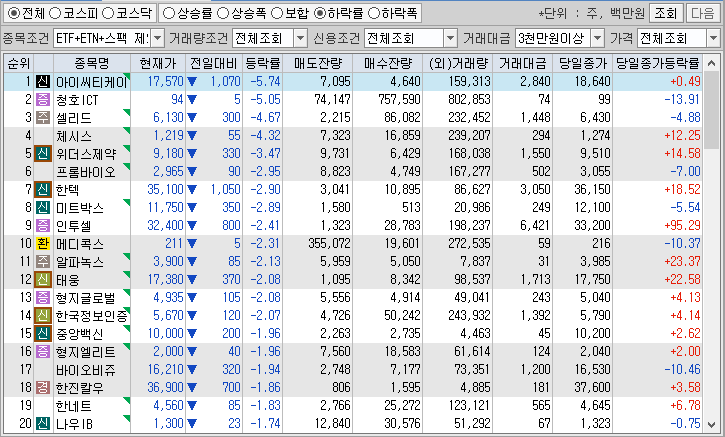
Task: Click the 경 badge for 한진칼우
Action: pyautogui.click(x=43, y=388)
